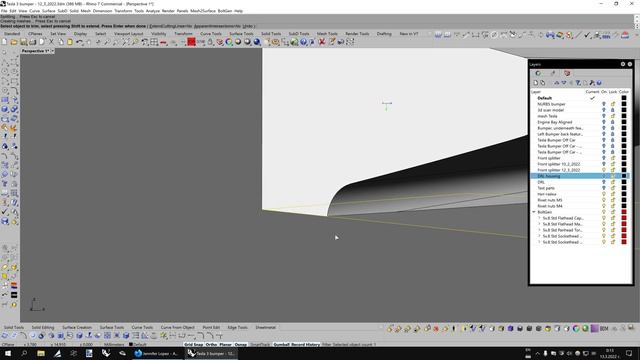Toggle lock of Engine Bay Aligned layer

point(613,122)
